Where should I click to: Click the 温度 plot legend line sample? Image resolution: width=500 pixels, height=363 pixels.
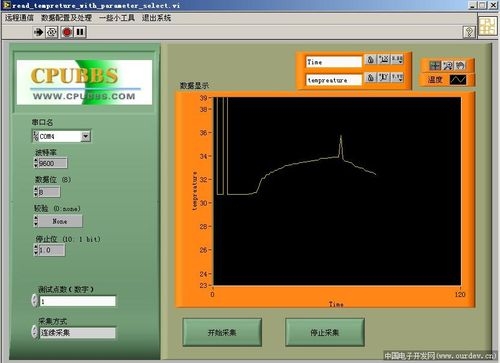pos(458,80)
